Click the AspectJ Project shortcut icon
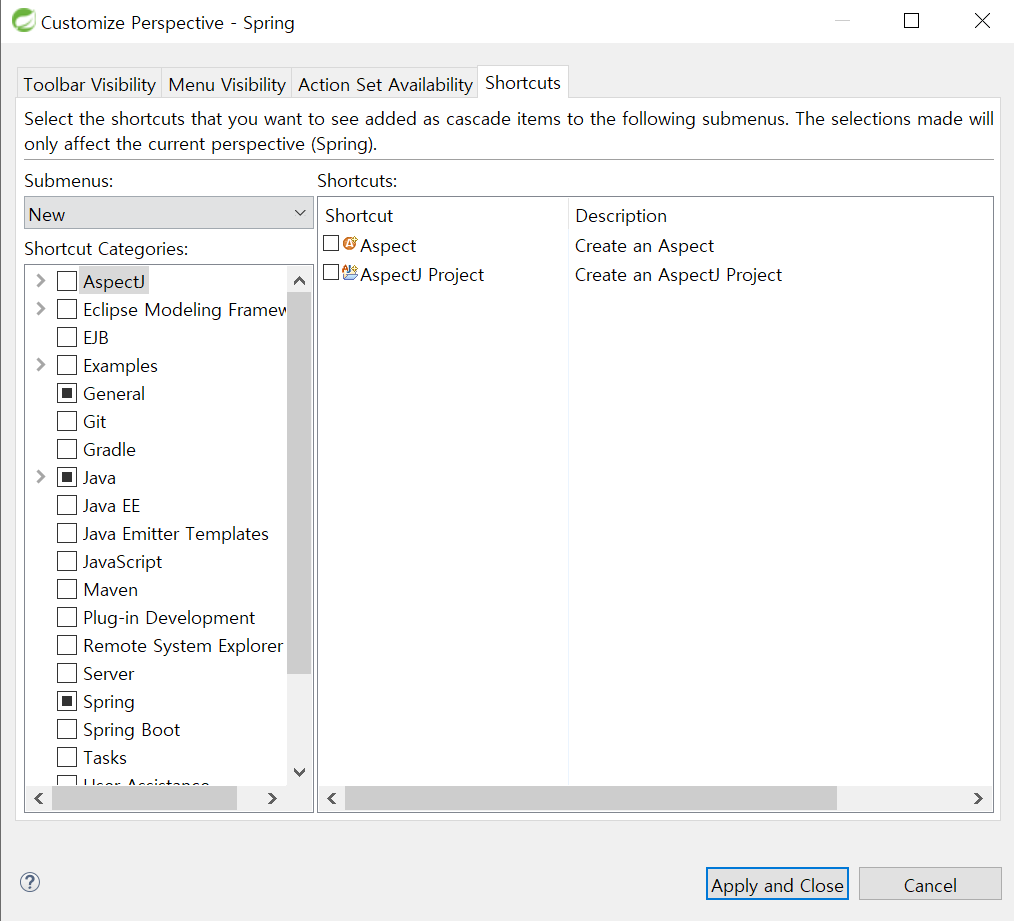The height and width of the screenshot is (921, 1014). click(350, 272)
